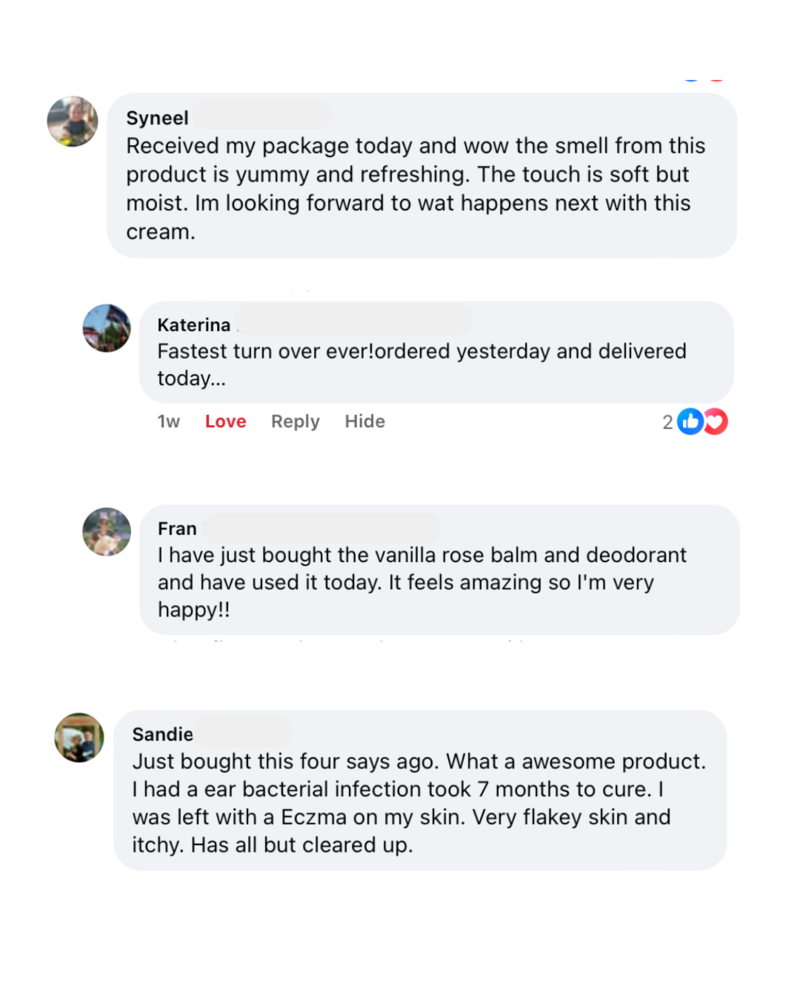Click the reaction count 2 on Katerina's comment
Screen dimensions: 800x1000
pos(667,421)
